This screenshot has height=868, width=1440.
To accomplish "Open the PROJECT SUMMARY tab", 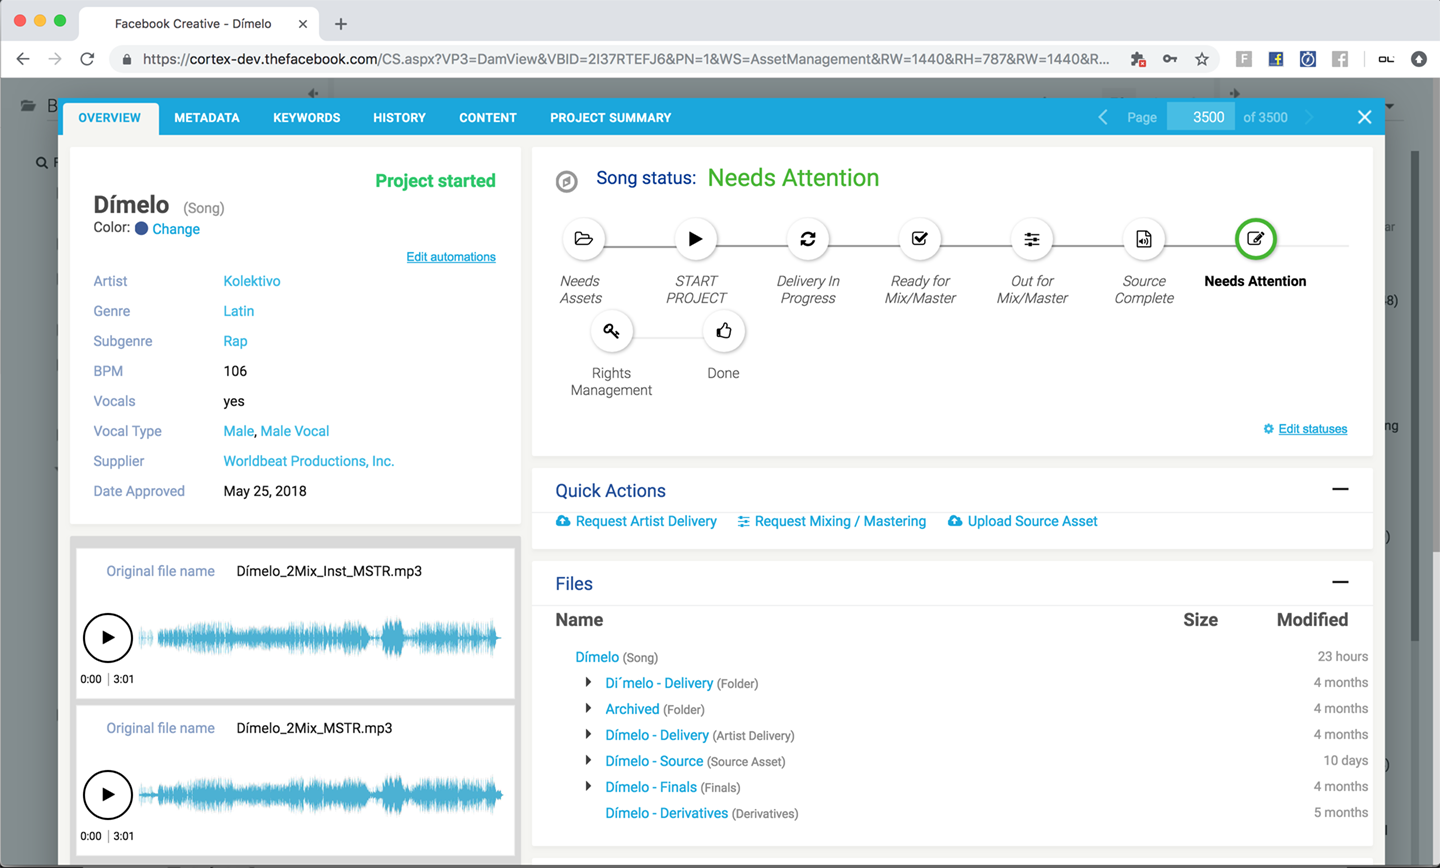I will (x=611, y=118).
